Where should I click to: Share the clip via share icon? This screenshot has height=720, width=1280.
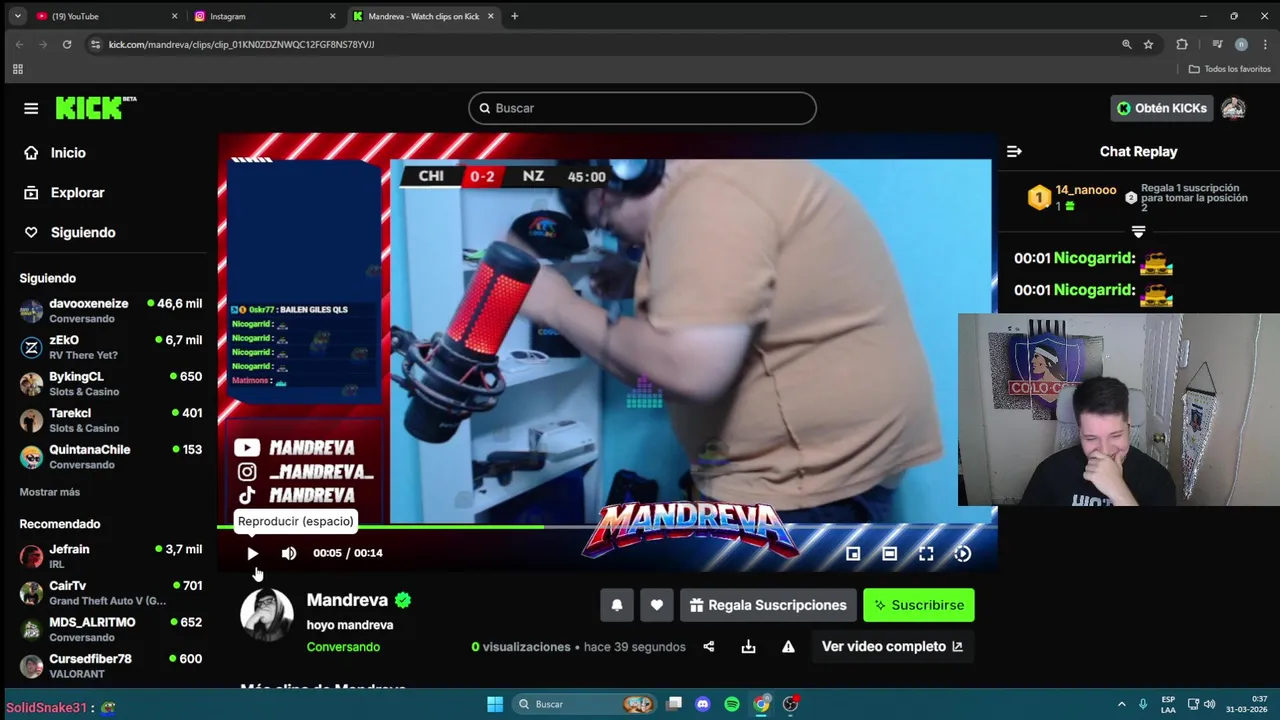[709, 646]
